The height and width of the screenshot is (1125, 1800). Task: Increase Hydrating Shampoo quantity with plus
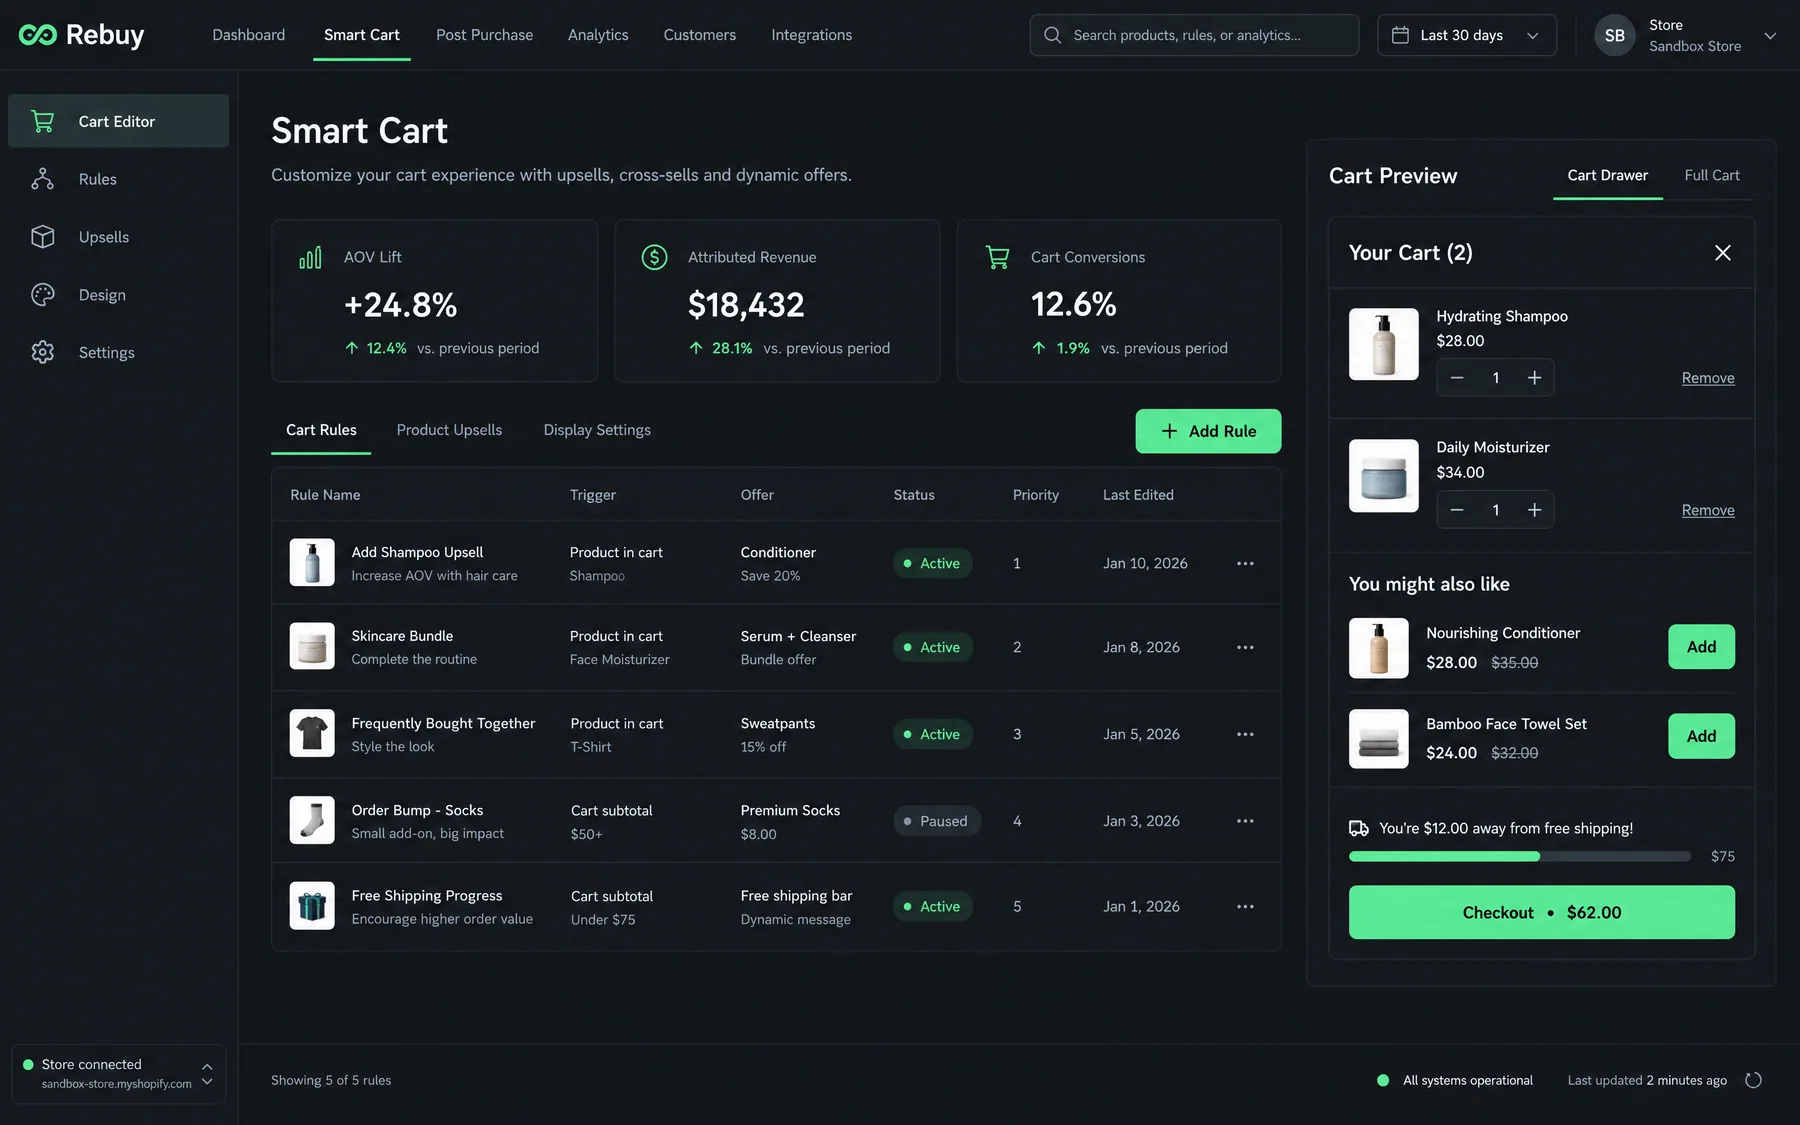(x=1534, y=377)
